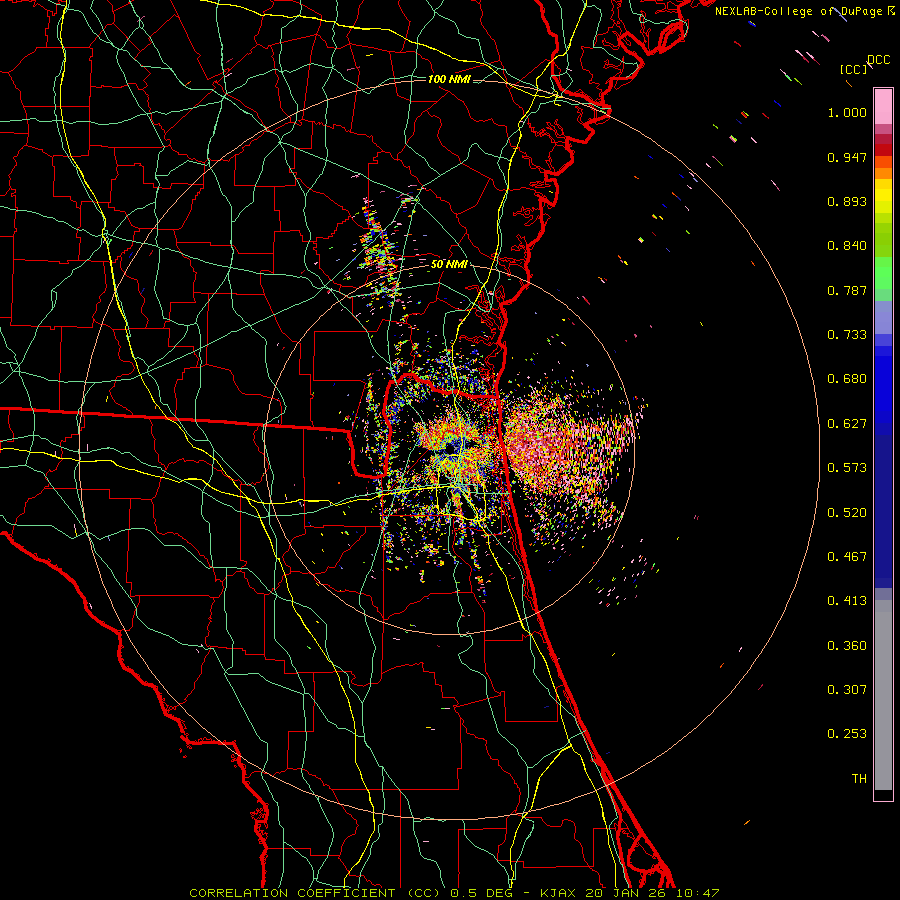Screen dimensions: 900x900
Task: Click the 0.893 legend value
Action: pos(847,201)
